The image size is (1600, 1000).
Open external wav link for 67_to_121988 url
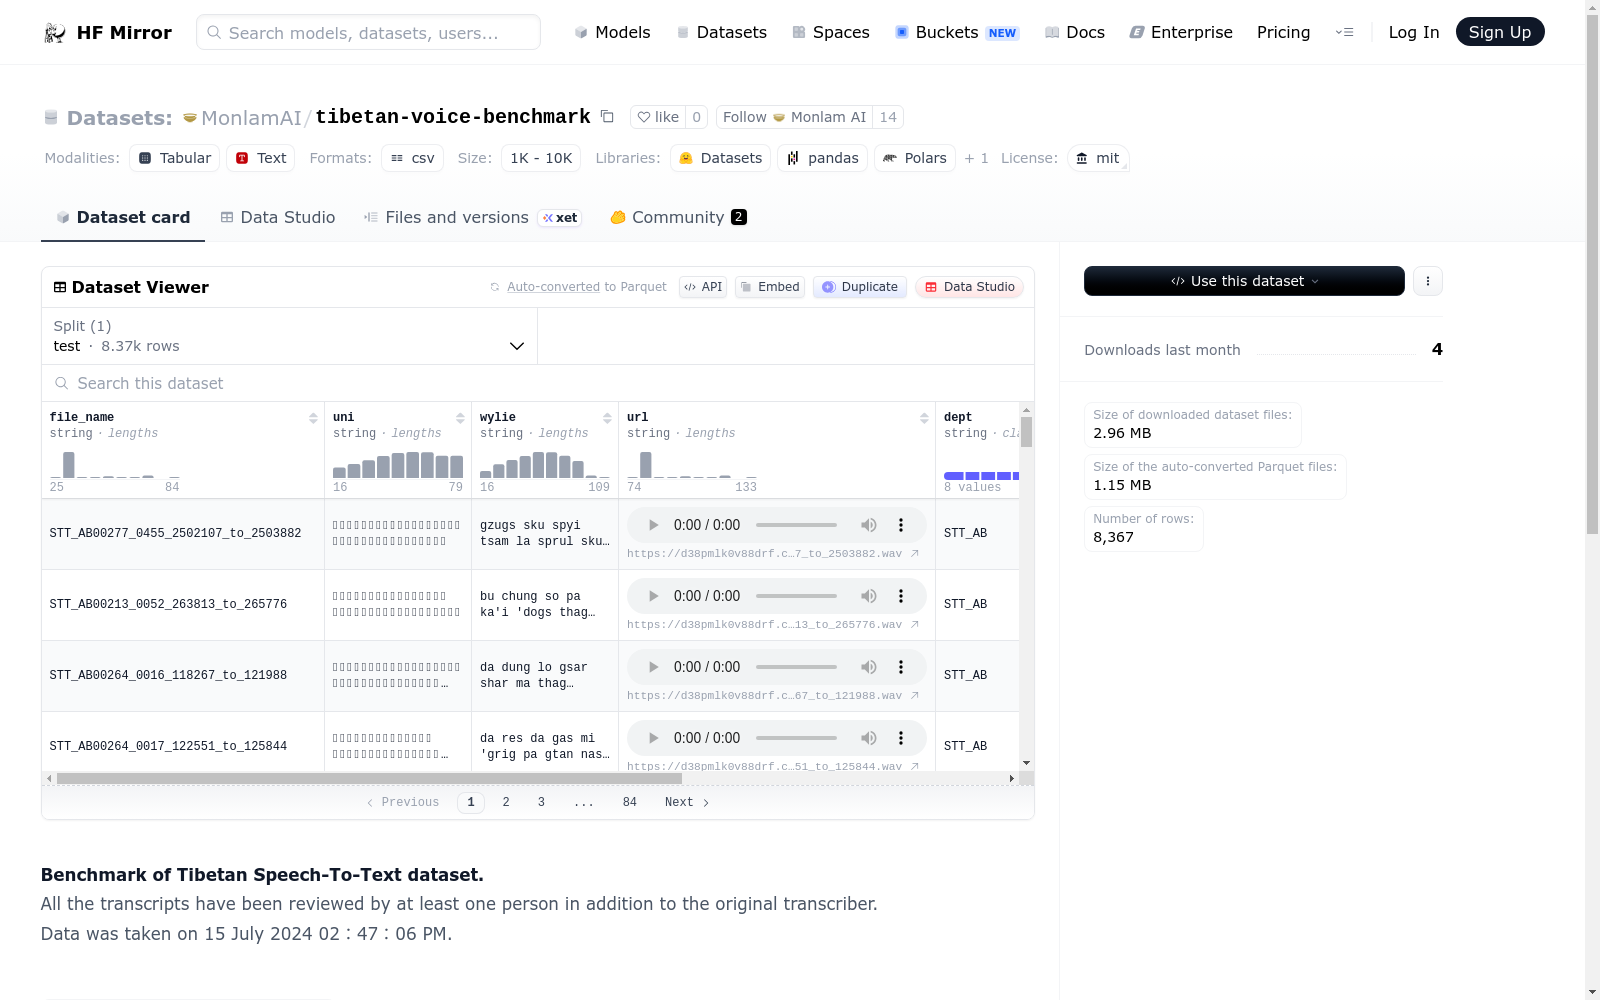pos(773,696)
